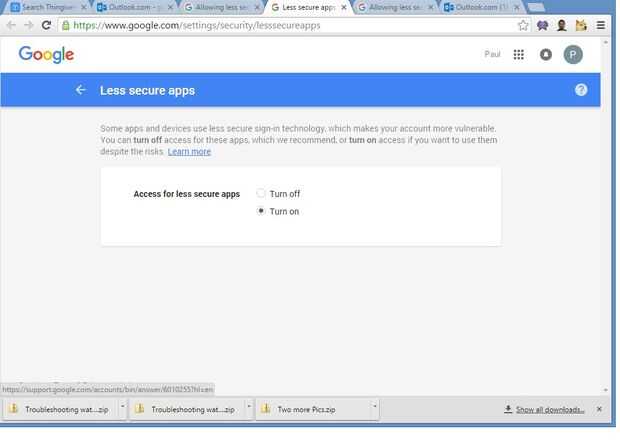
Task: Expand options for second Troubleshooting zip download
Action: pos(249,406)
